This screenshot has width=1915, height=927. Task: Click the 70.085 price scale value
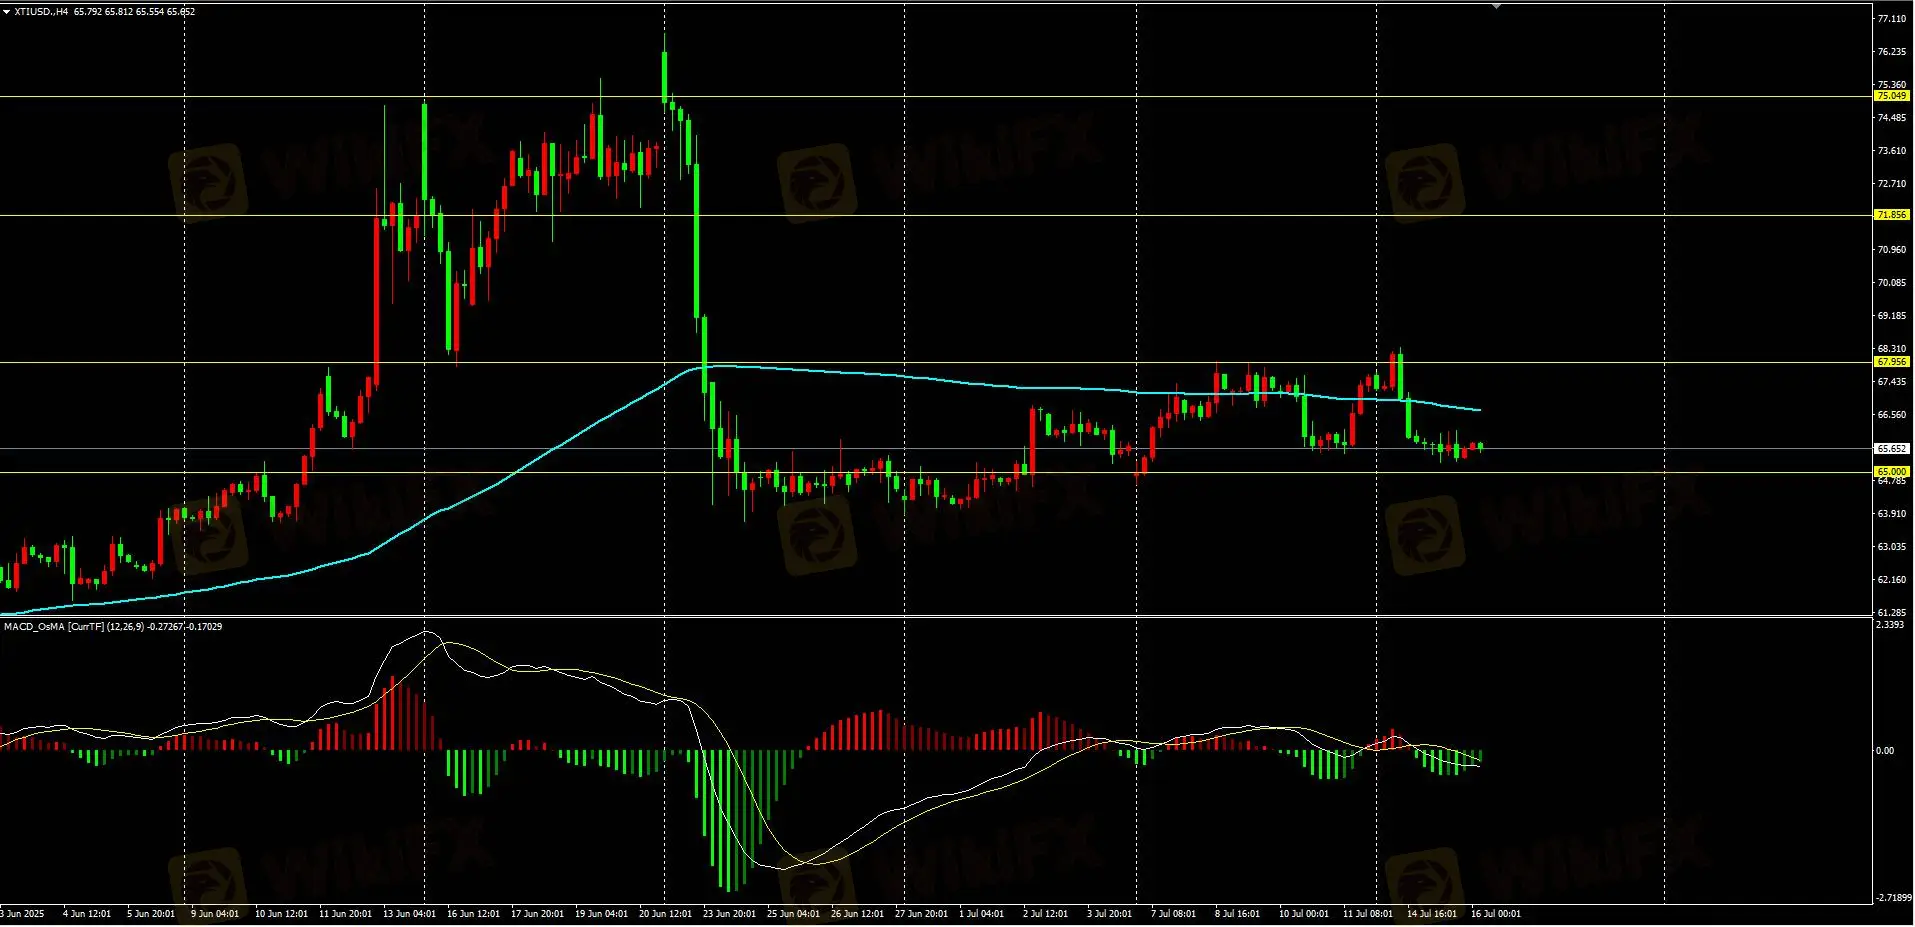click(x=1891, y=283)
